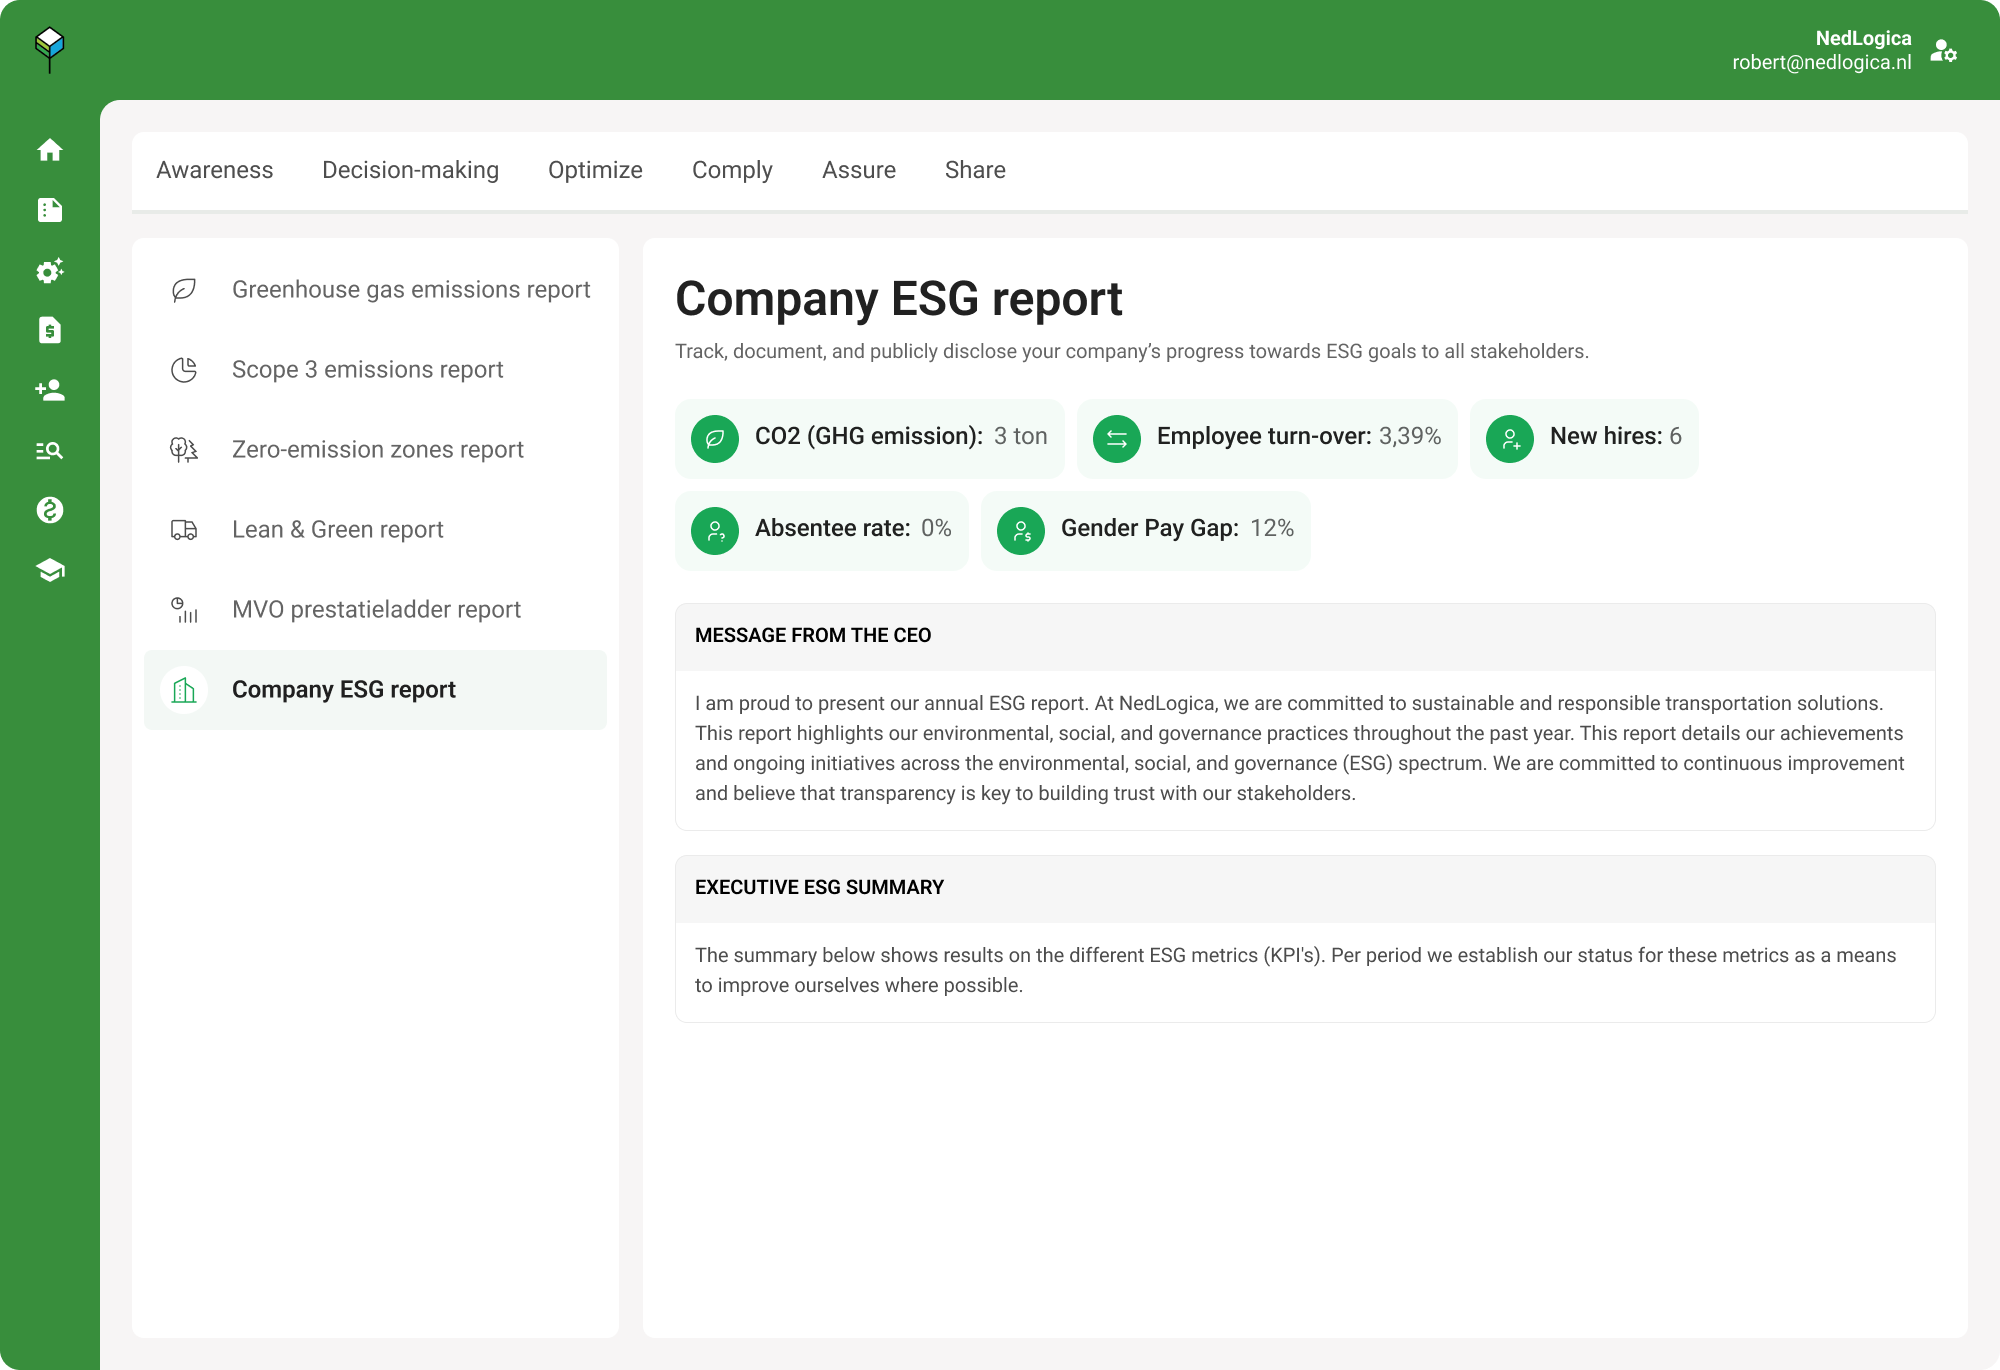
Task: Click the Gender Pay Gap: 12% metric
Action: tap(1146, 530)
